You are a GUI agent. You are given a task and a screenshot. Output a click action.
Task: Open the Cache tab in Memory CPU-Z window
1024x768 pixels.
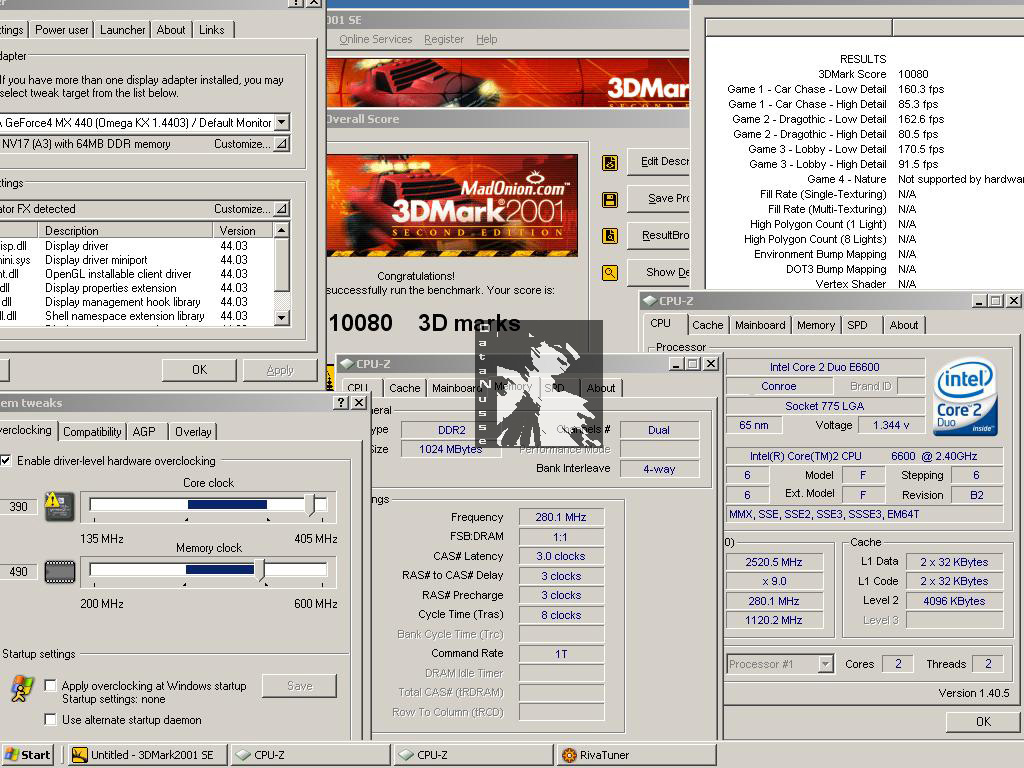(404, 388)
